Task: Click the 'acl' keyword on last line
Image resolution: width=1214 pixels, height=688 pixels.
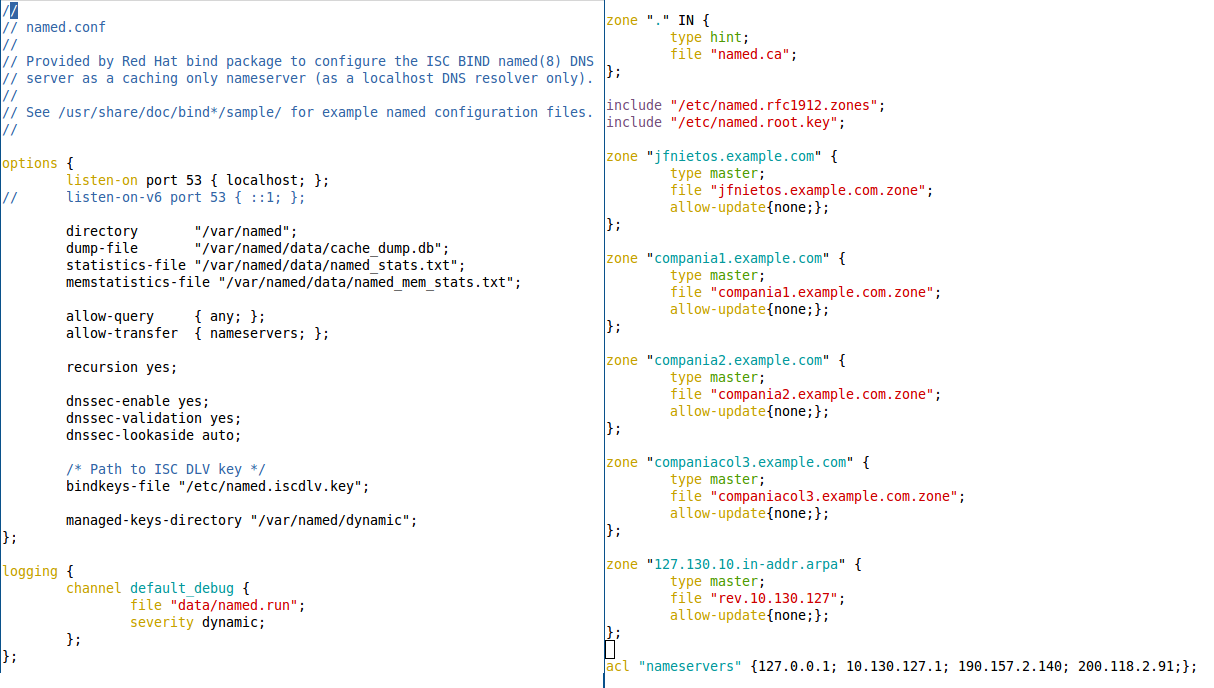Action: click(x=618, y=666)
